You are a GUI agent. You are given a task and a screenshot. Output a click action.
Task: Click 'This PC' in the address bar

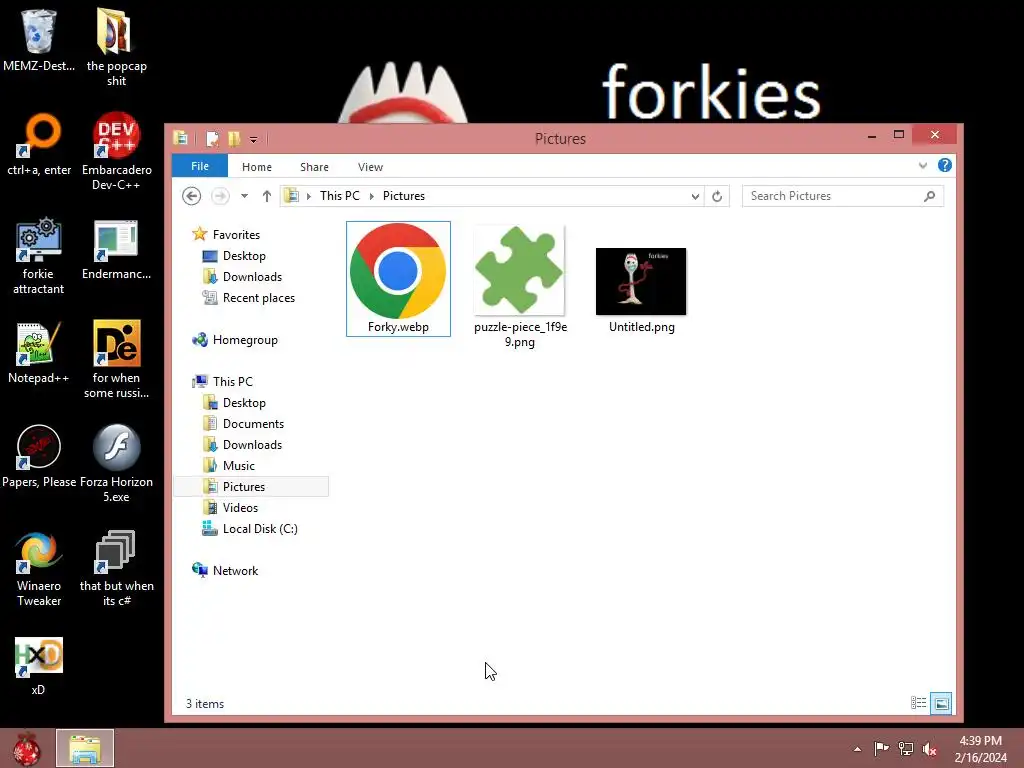(x=340, y=196)
